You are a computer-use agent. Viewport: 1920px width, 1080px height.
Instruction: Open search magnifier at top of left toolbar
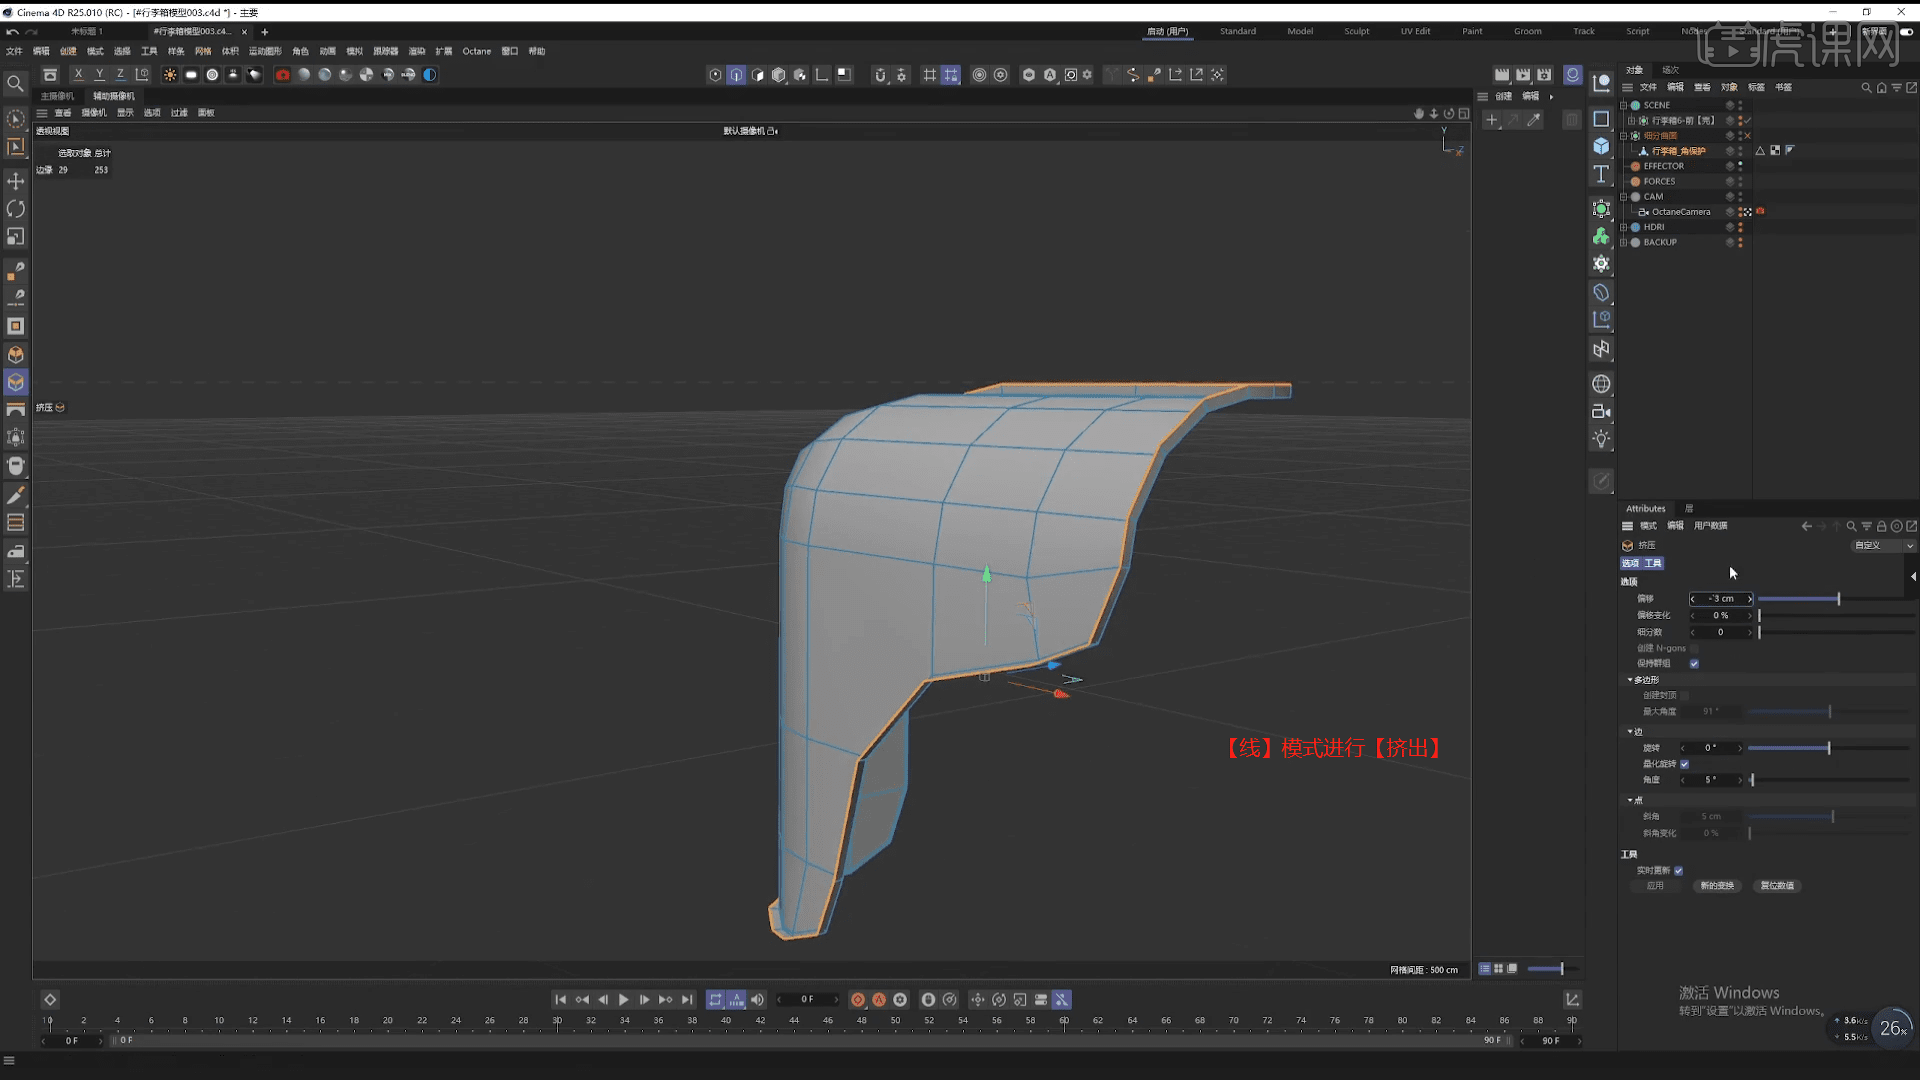[x=15, y=84]
